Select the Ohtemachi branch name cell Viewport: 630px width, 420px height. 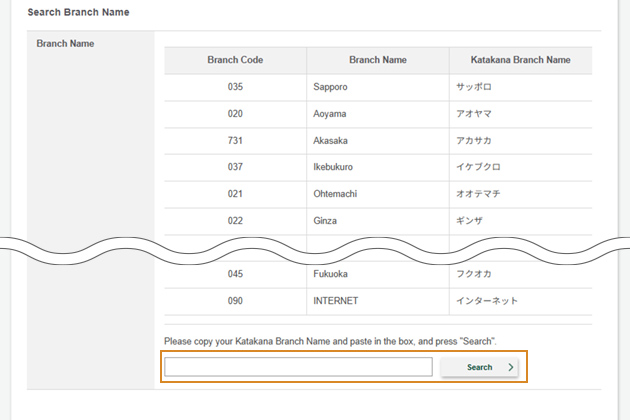coord(335,193)
